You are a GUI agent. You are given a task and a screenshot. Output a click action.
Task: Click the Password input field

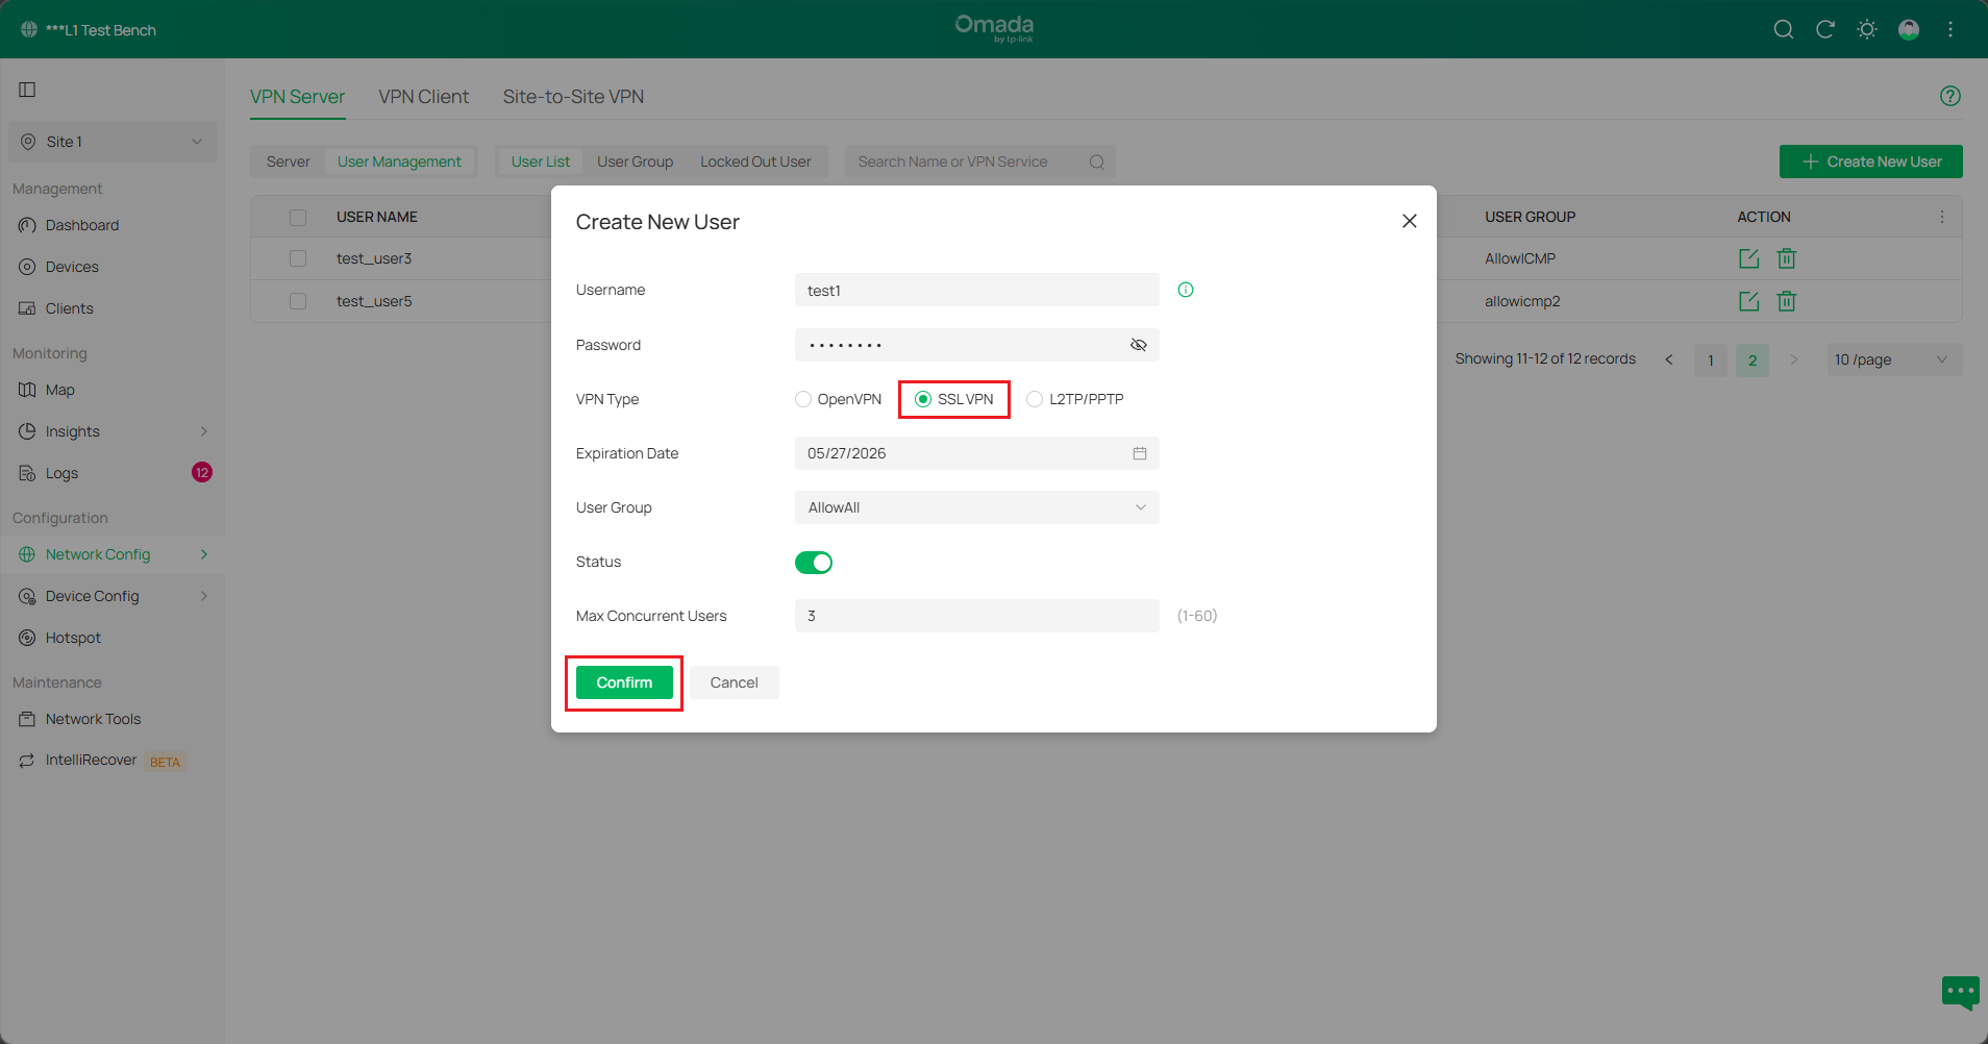point(977,345)
